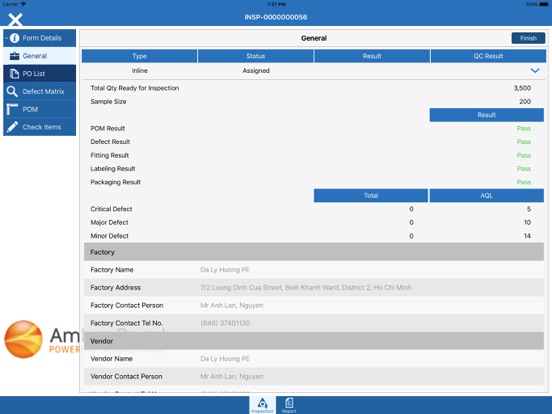Click the Packaging Result Pass value
552x414 pixels.
(x=524, y=182)
